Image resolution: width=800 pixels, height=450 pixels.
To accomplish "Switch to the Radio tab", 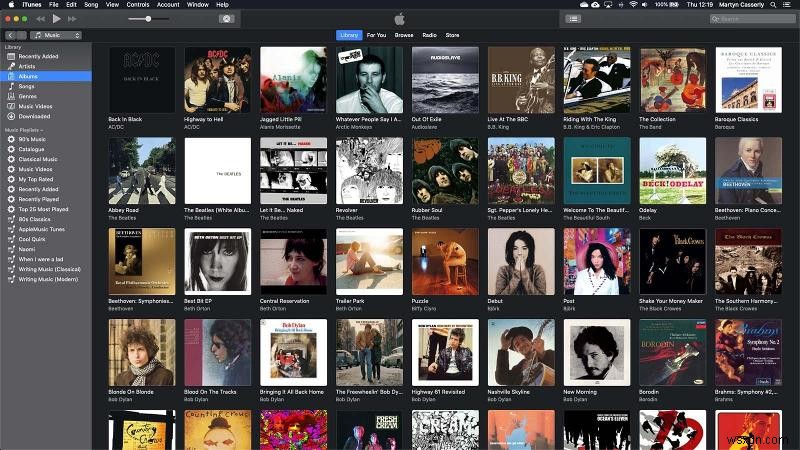I will [x=430, y=35].
